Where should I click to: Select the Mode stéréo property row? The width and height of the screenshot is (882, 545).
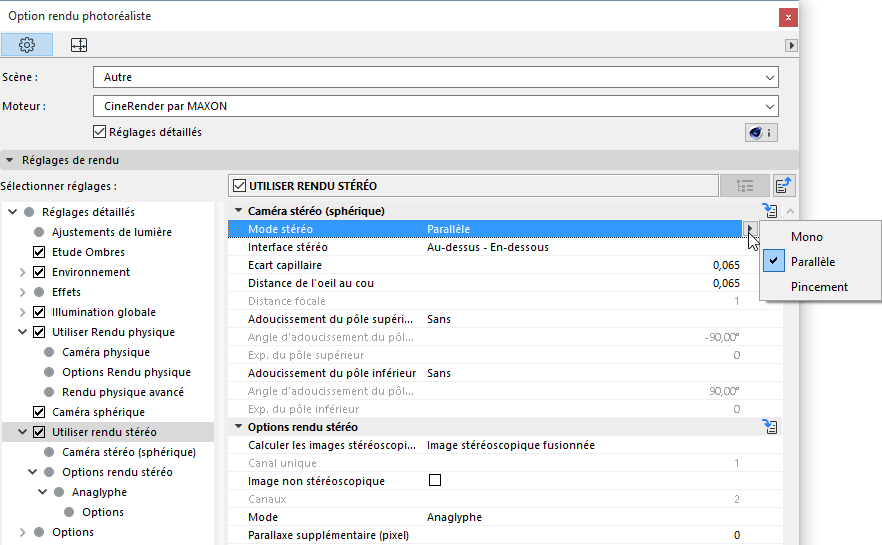(485, 229)
